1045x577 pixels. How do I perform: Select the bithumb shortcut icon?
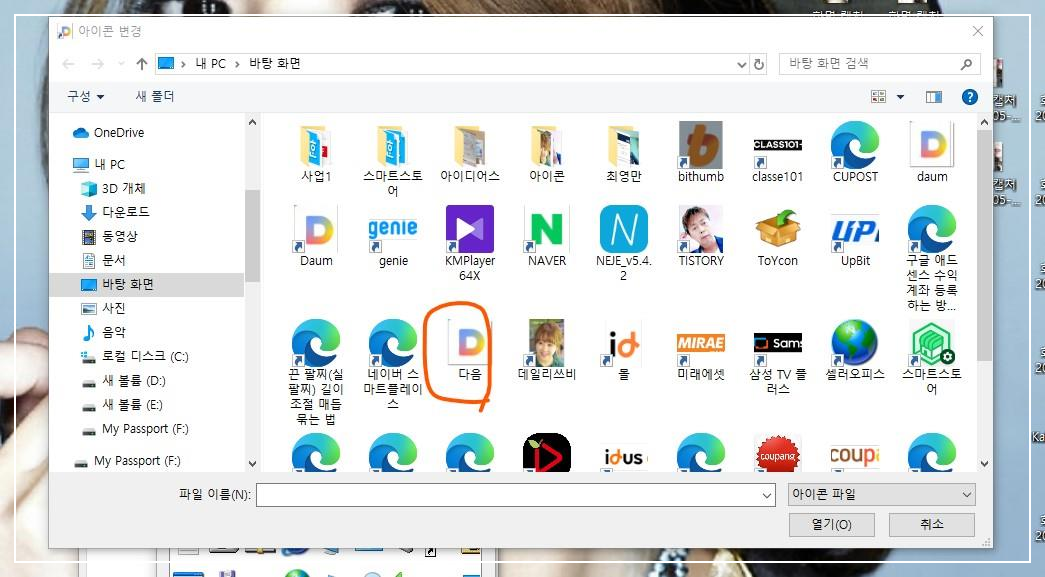[700, 153]
